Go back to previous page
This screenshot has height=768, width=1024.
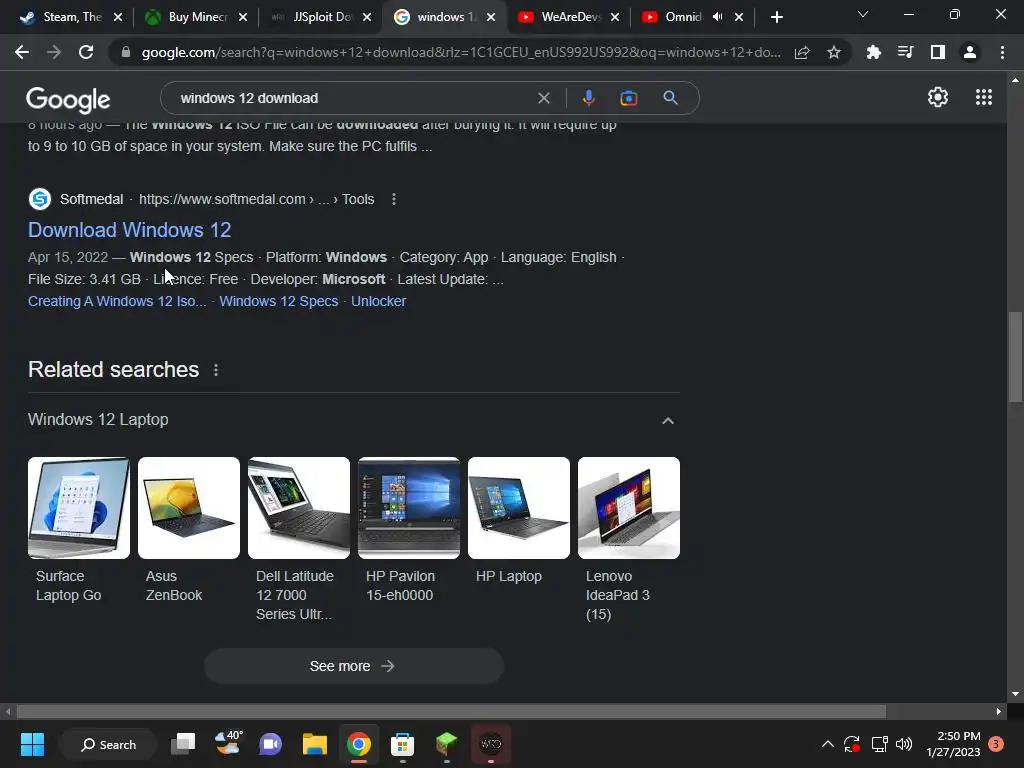pos(22,52)
